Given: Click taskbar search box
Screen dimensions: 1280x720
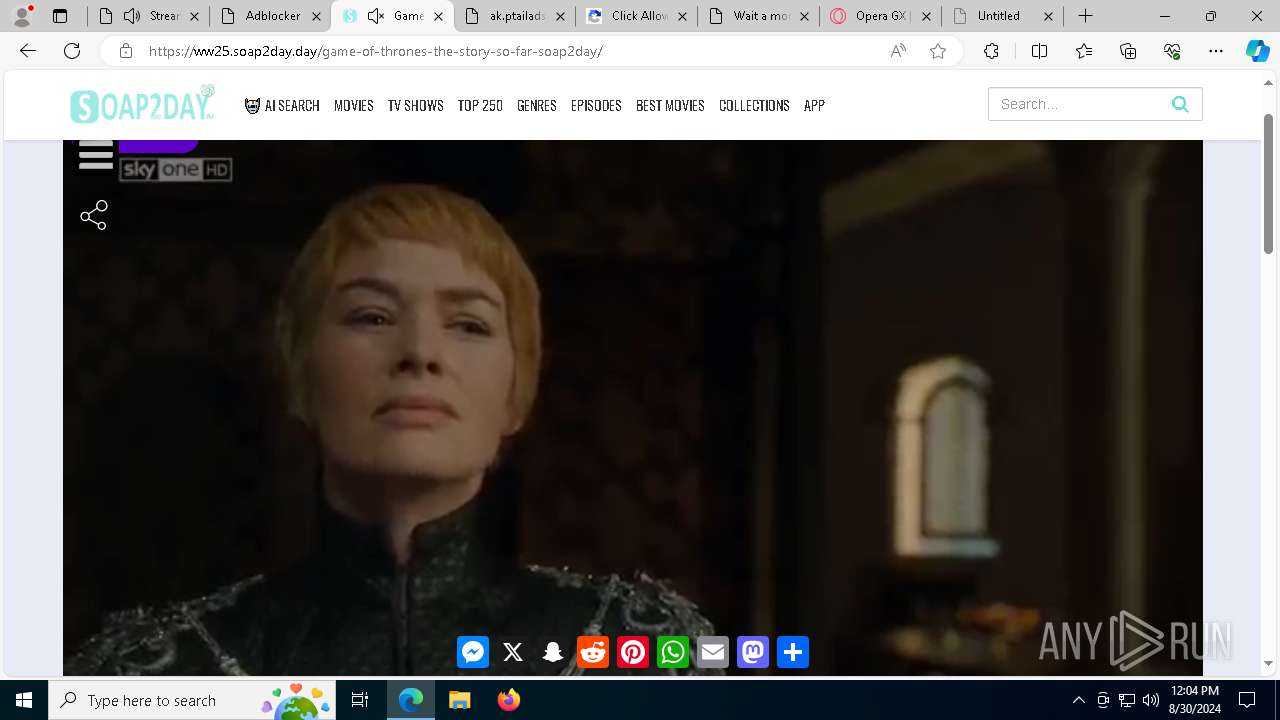Looking at the screenshot, I should click(193, 700).
